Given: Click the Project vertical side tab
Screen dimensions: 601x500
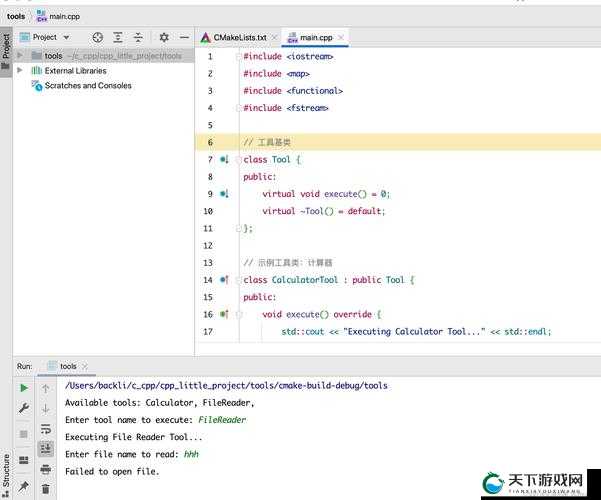Looking at the screenshot, I should coord(6,52).
